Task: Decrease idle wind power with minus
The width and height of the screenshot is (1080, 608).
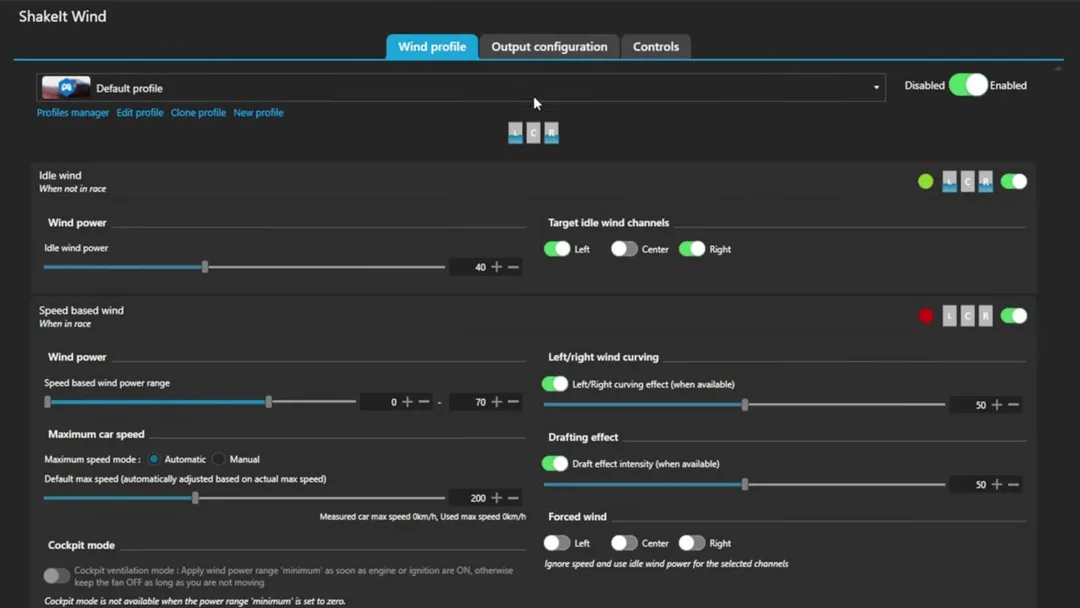Action: pyautogui.click(x=513, y=266)
